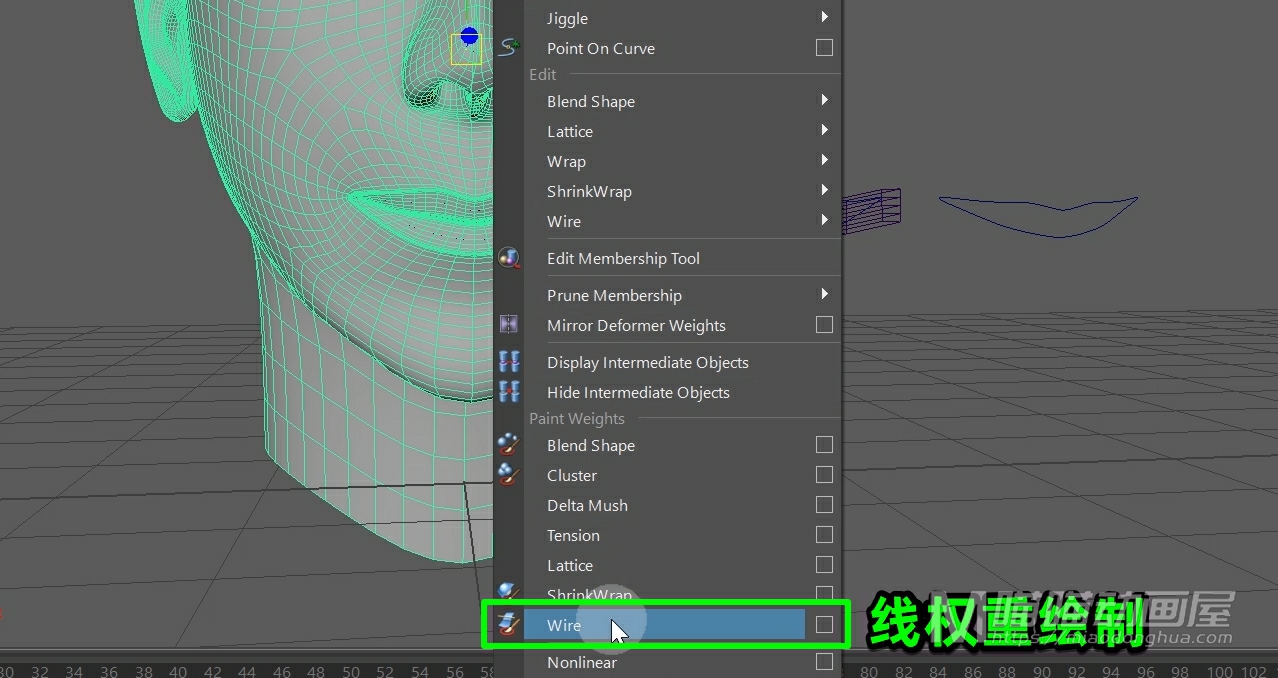
Task: Open Paint Cluster option box
Action: tap(824, 474)
